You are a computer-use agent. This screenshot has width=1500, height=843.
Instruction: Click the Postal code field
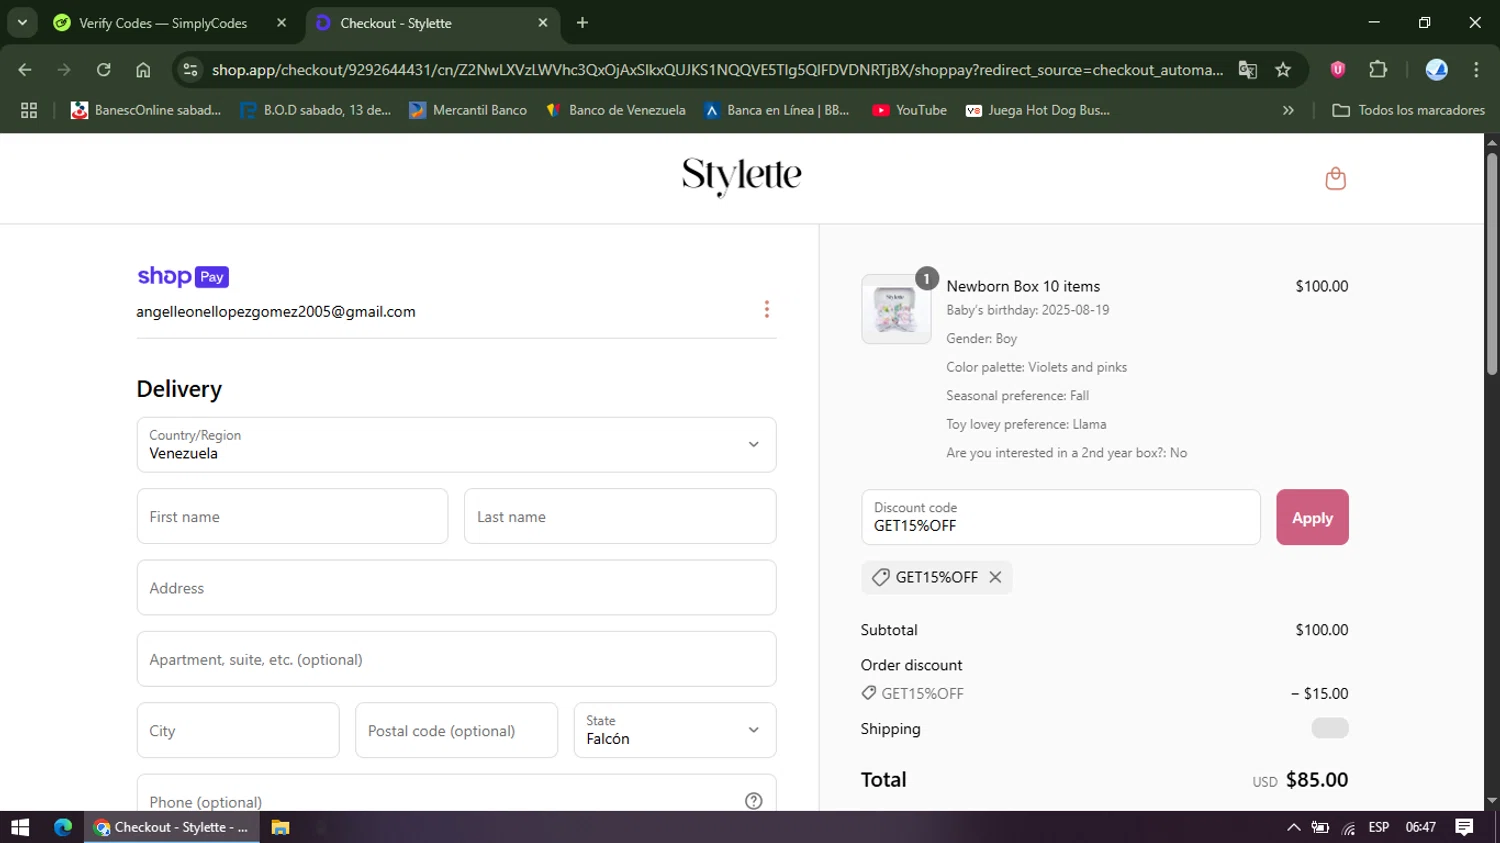[456, 730]
